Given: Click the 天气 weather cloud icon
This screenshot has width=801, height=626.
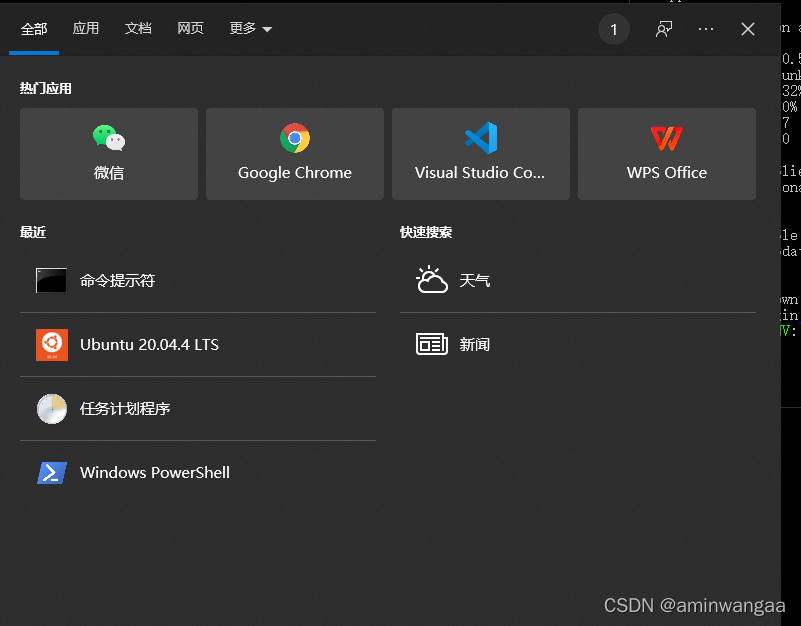Looking at the screenshot, I should click(x=432, y=280).
